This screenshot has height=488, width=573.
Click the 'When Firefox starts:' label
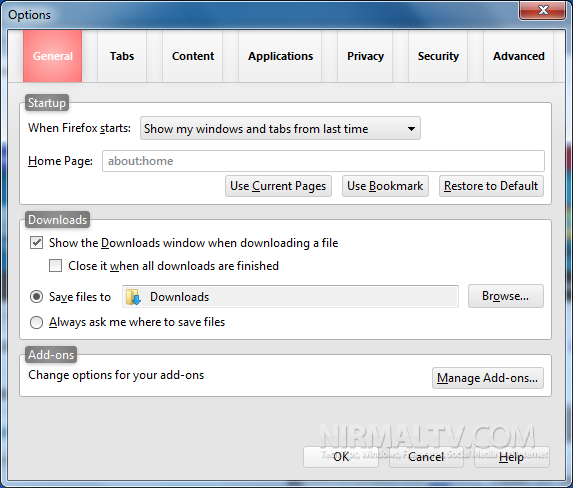pyautogui.click(x=79, y=128)
